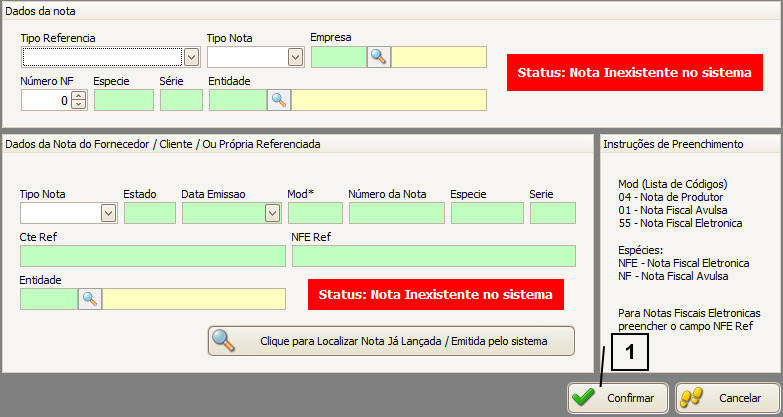Open the lower Entidade search magnifier below Cte Ref
Image resolution: width=783 pixels, height=417 pixels.
point(90,299)
